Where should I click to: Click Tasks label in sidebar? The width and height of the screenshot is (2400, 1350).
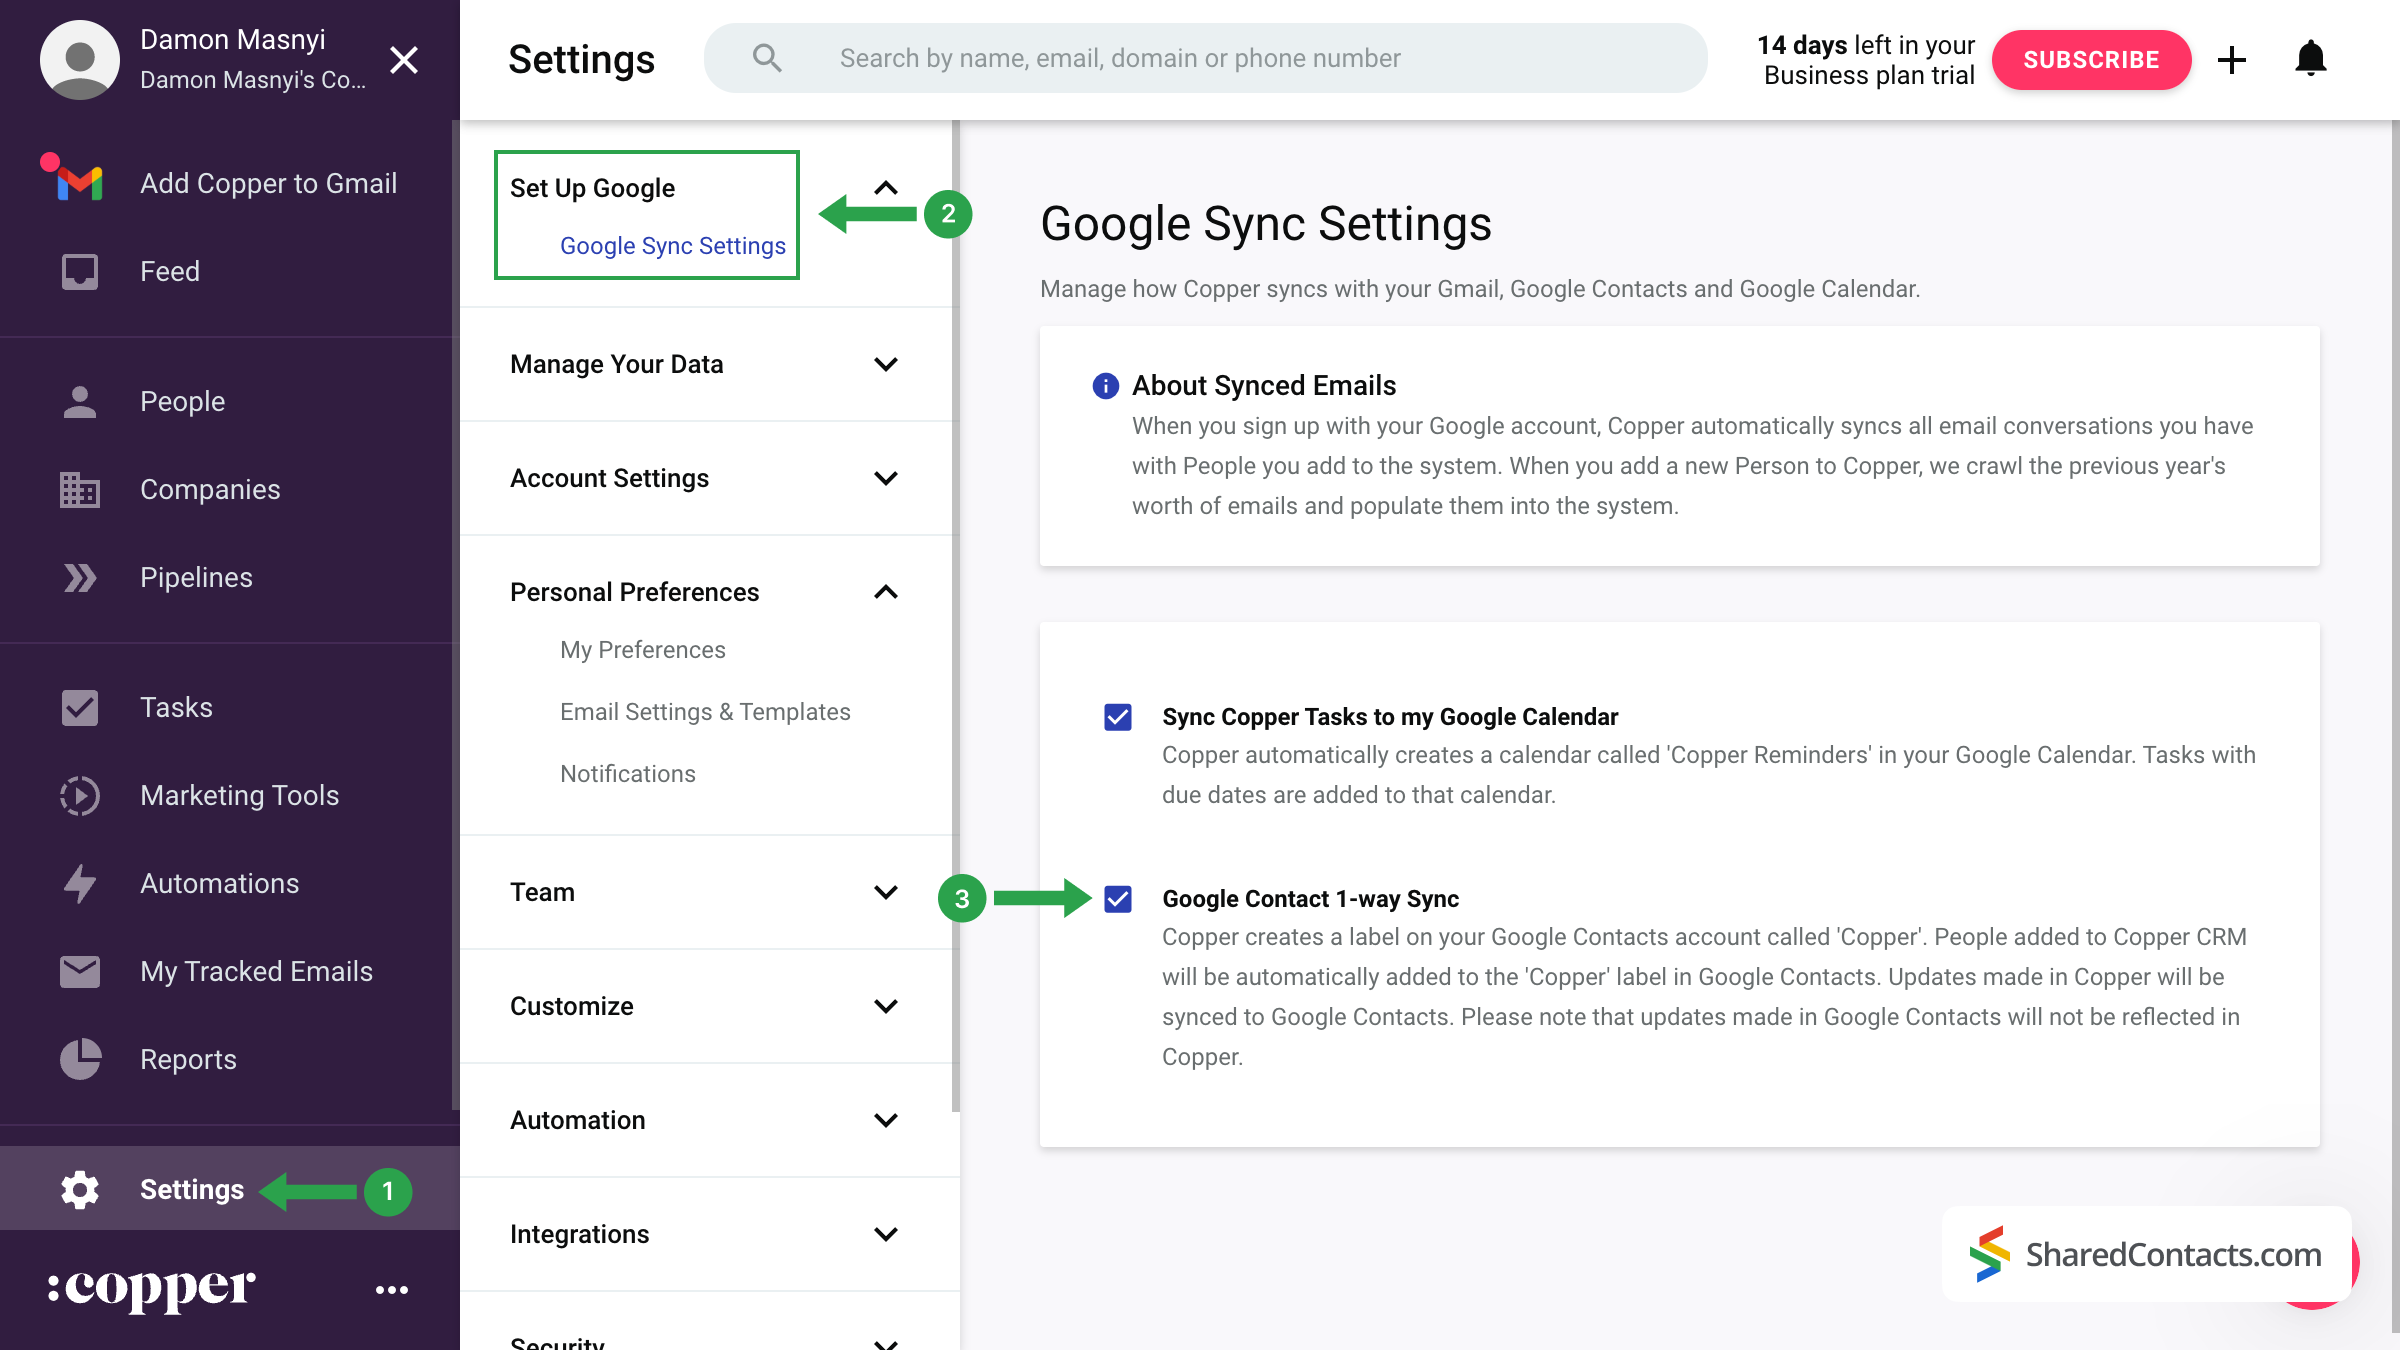(x=176, y=708)
